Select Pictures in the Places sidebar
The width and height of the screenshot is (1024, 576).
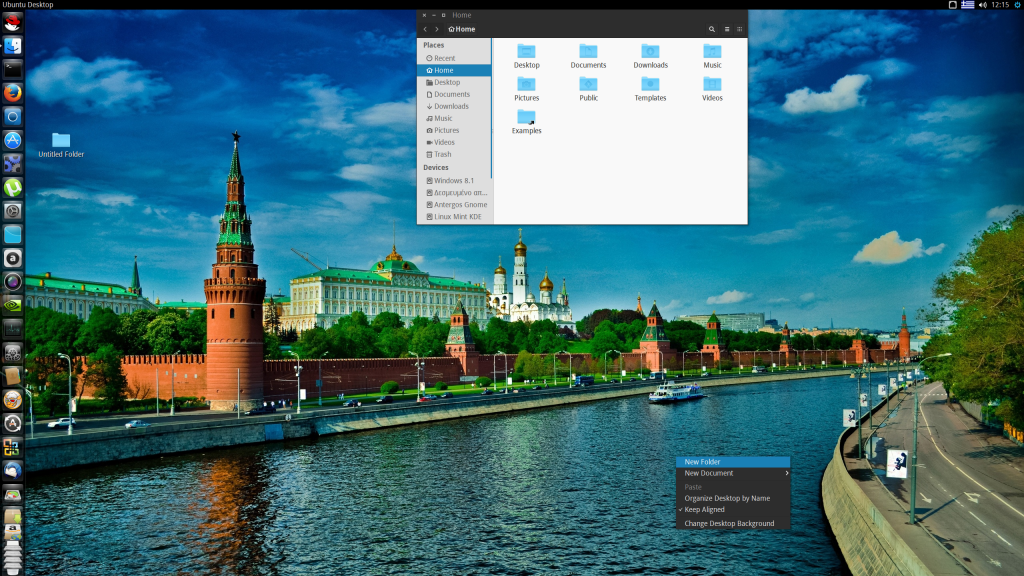[454, 131]
